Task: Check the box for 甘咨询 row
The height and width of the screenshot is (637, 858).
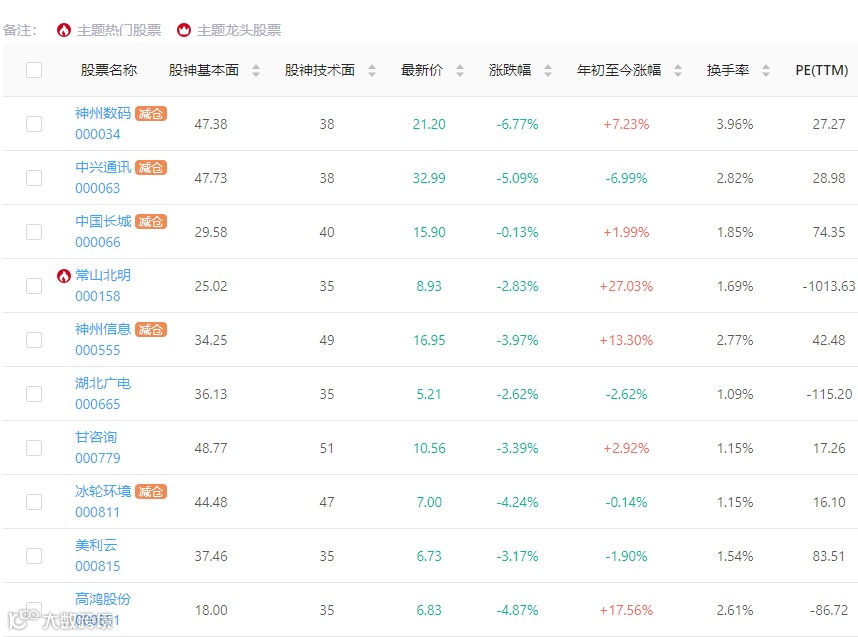Action: pos(34,448)
